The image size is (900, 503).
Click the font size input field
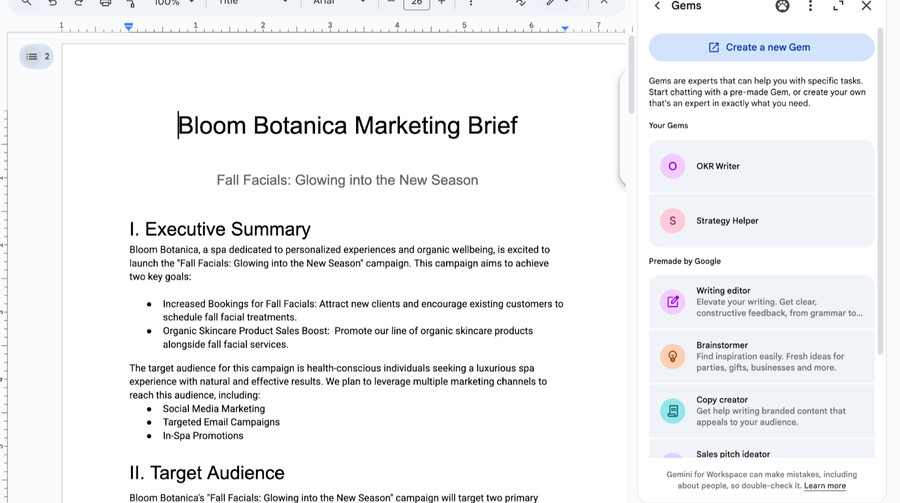417,3
